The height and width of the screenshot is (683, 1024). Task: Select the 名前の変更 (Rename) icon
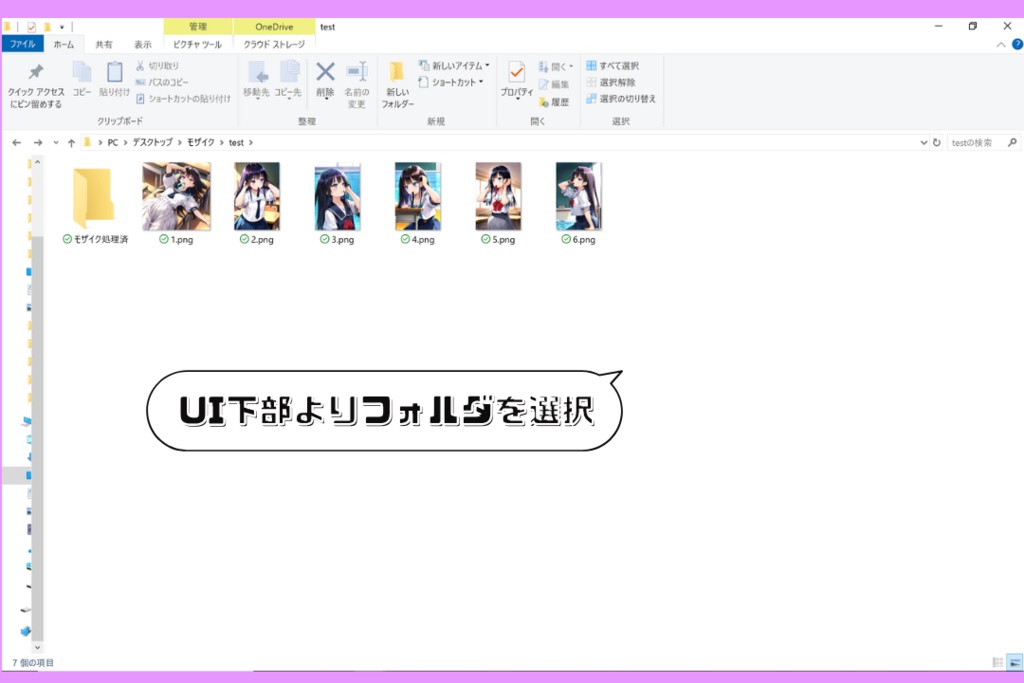point(357,76)
